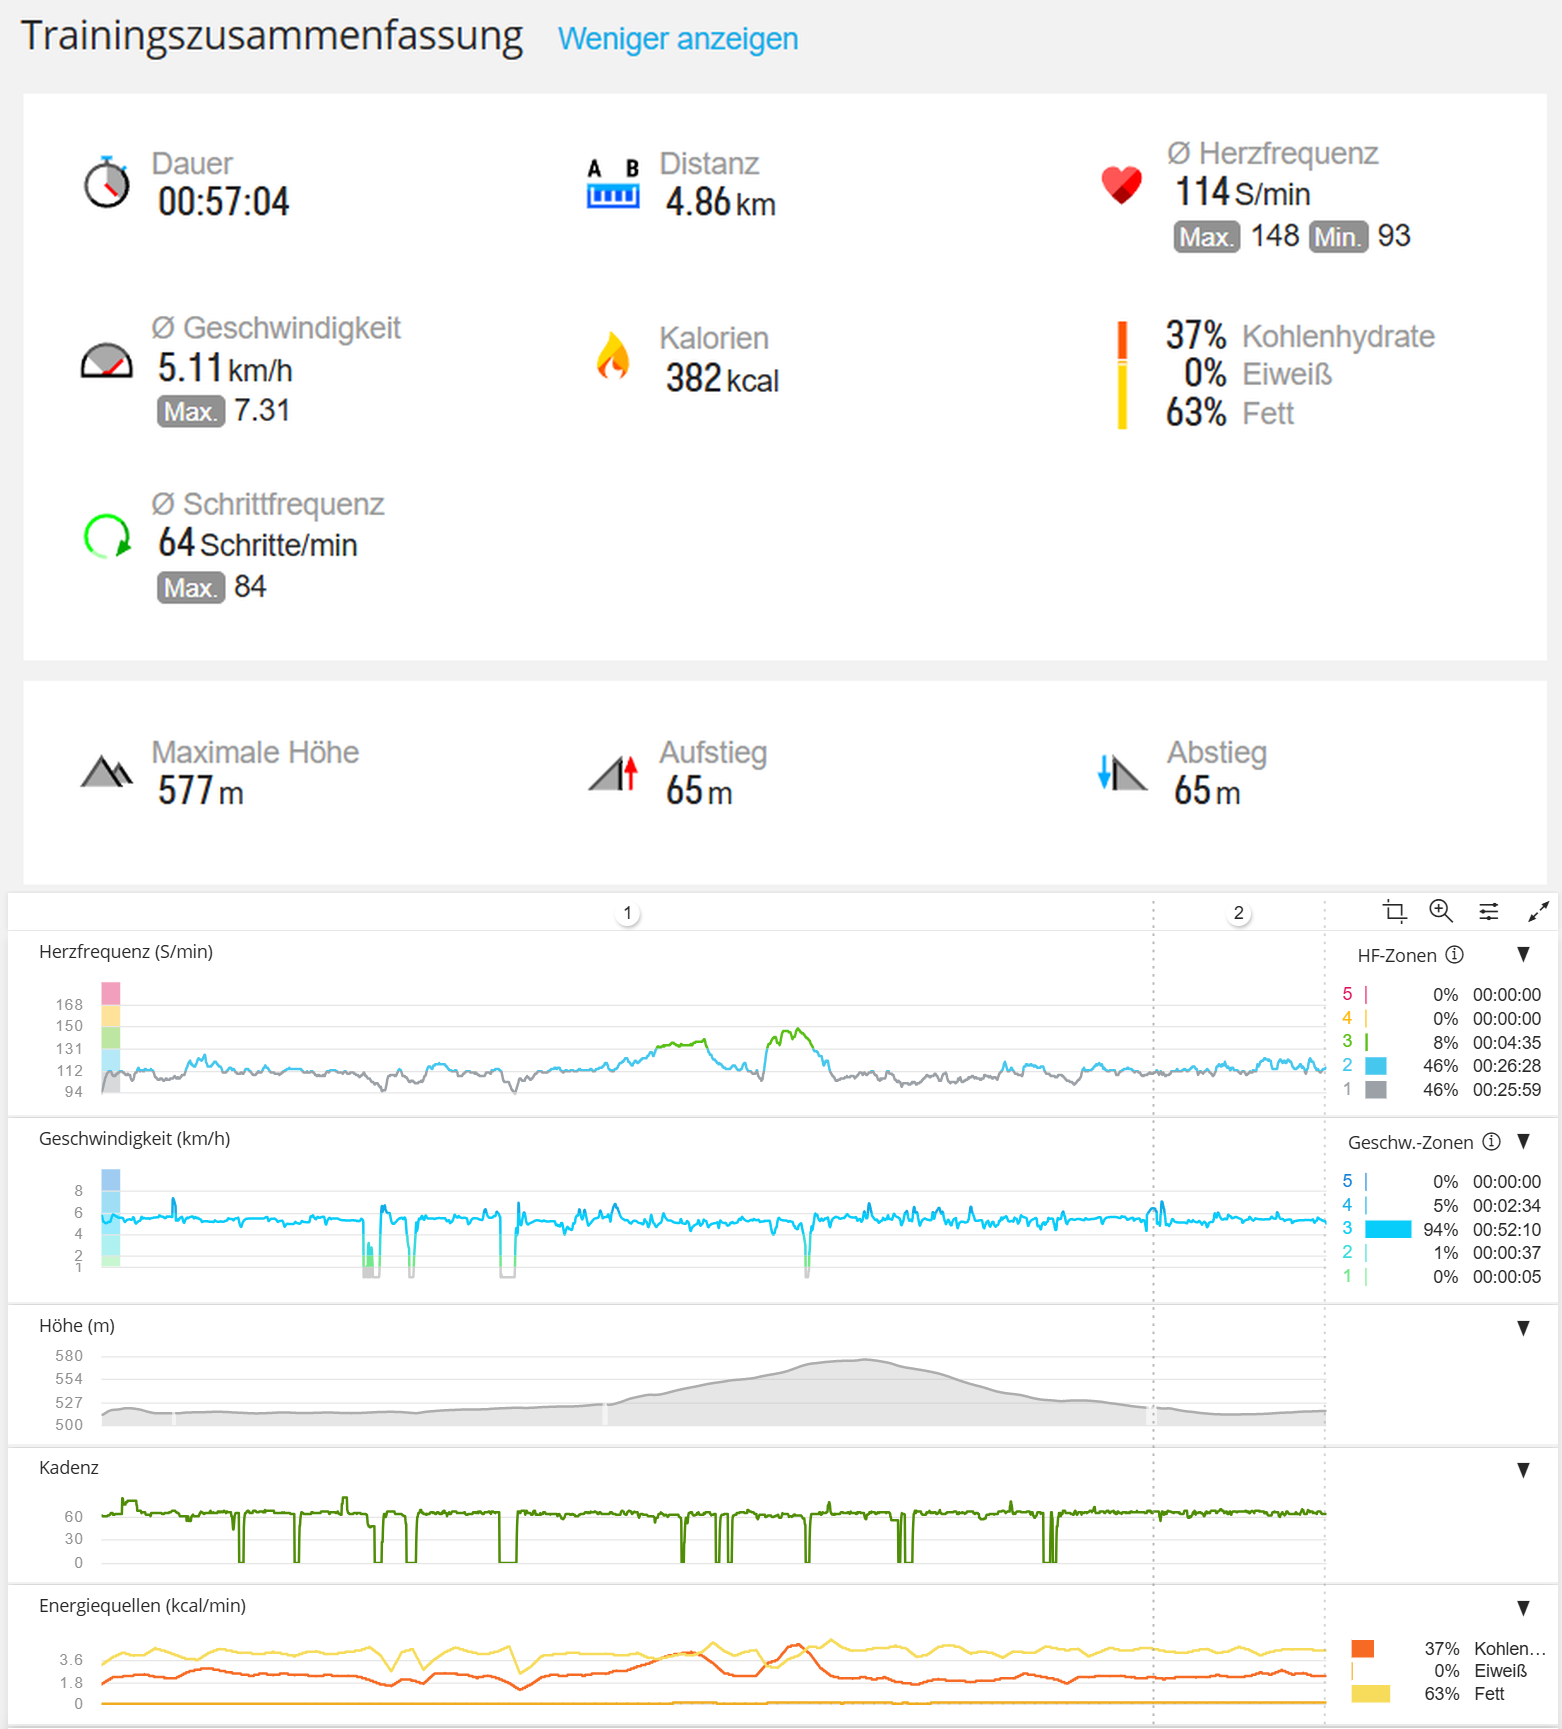Screen dimensions: 1562x1729
Task: Click the 'Weniger anzeigen' link
Action: (x=677, y=39)
